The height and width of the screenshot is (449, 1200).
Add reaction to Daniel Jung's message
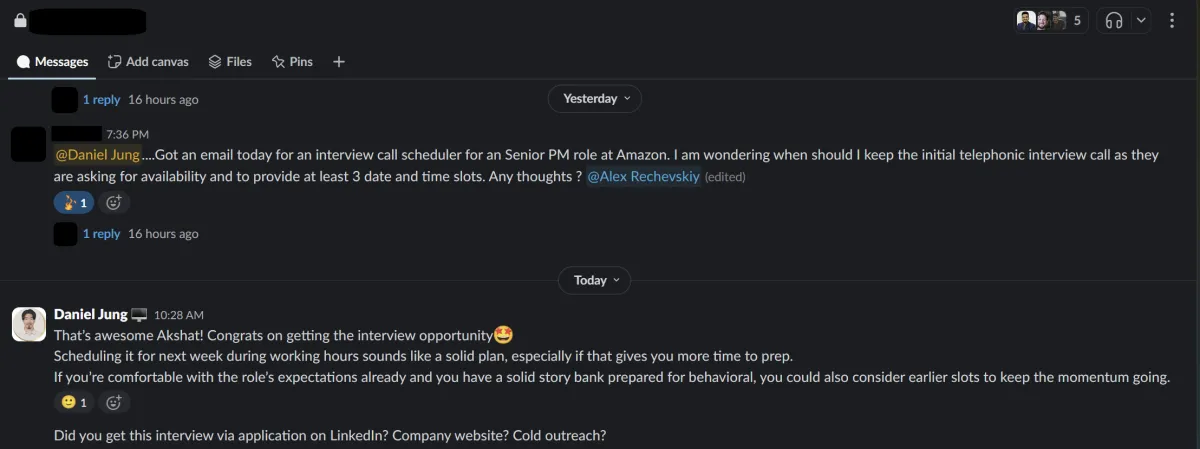click(x=114, y=403)
